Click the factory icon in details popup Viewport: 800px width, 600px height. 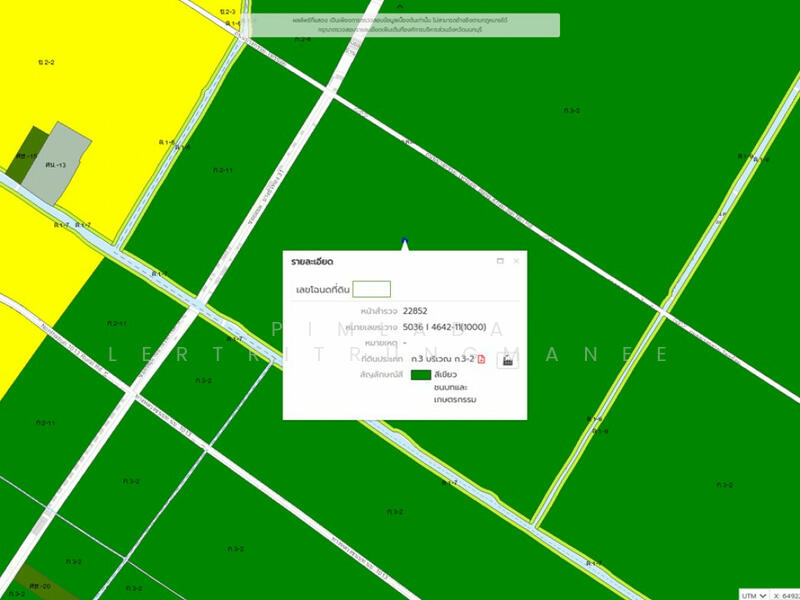coord(506,360)
